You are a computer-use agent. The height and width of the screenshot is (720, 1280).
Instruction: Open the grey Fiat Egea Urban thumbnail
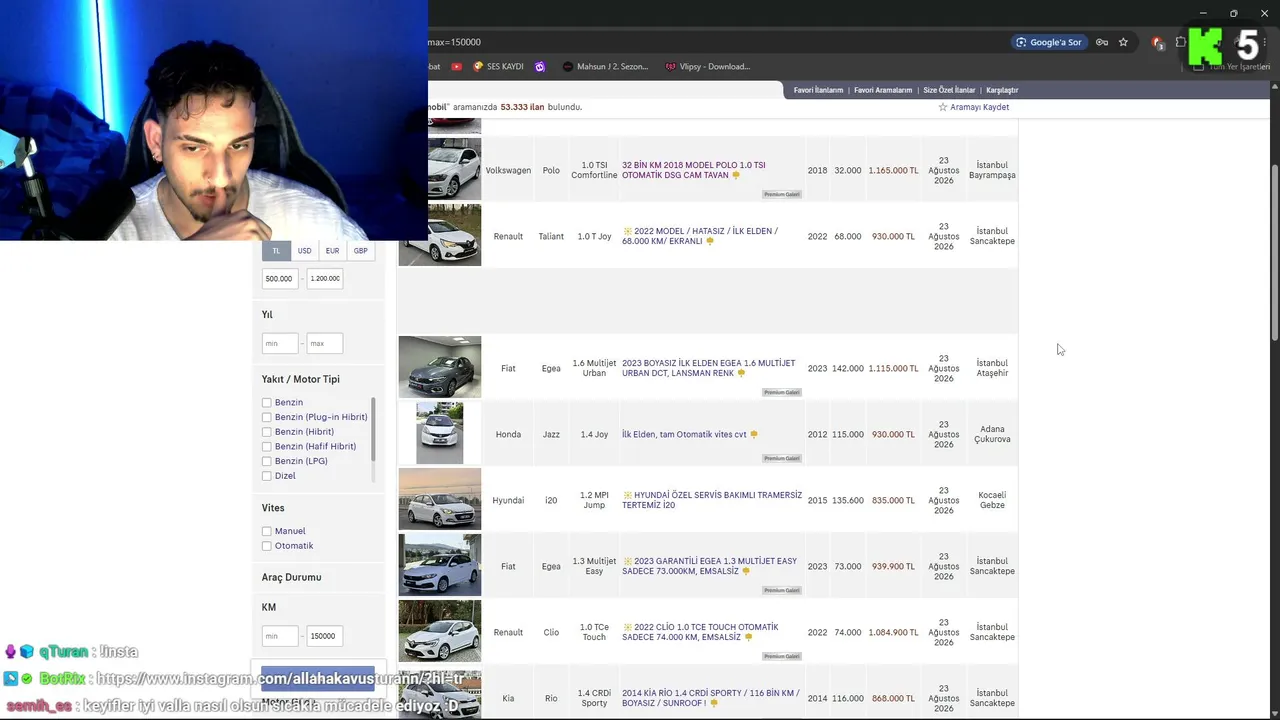pyautogui.click(x=440, y=367)
